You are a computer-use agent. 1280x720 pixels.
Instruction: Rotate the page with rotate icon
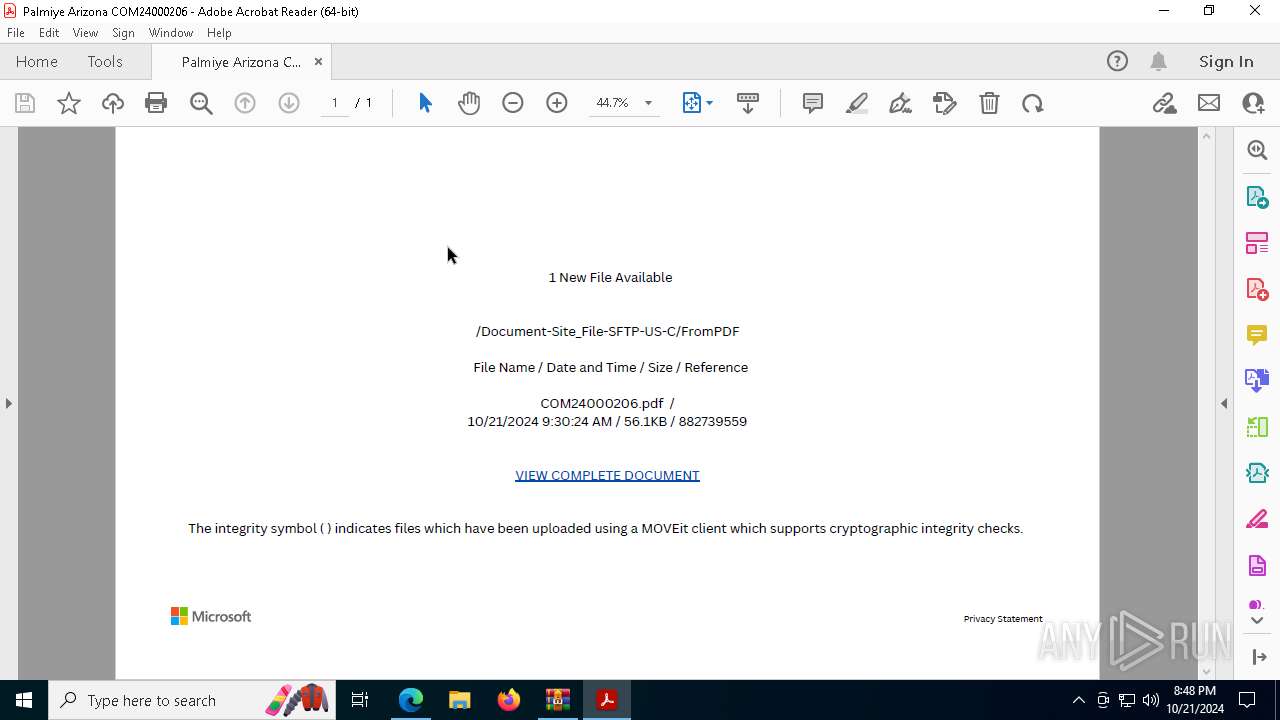pos(1033,103)
